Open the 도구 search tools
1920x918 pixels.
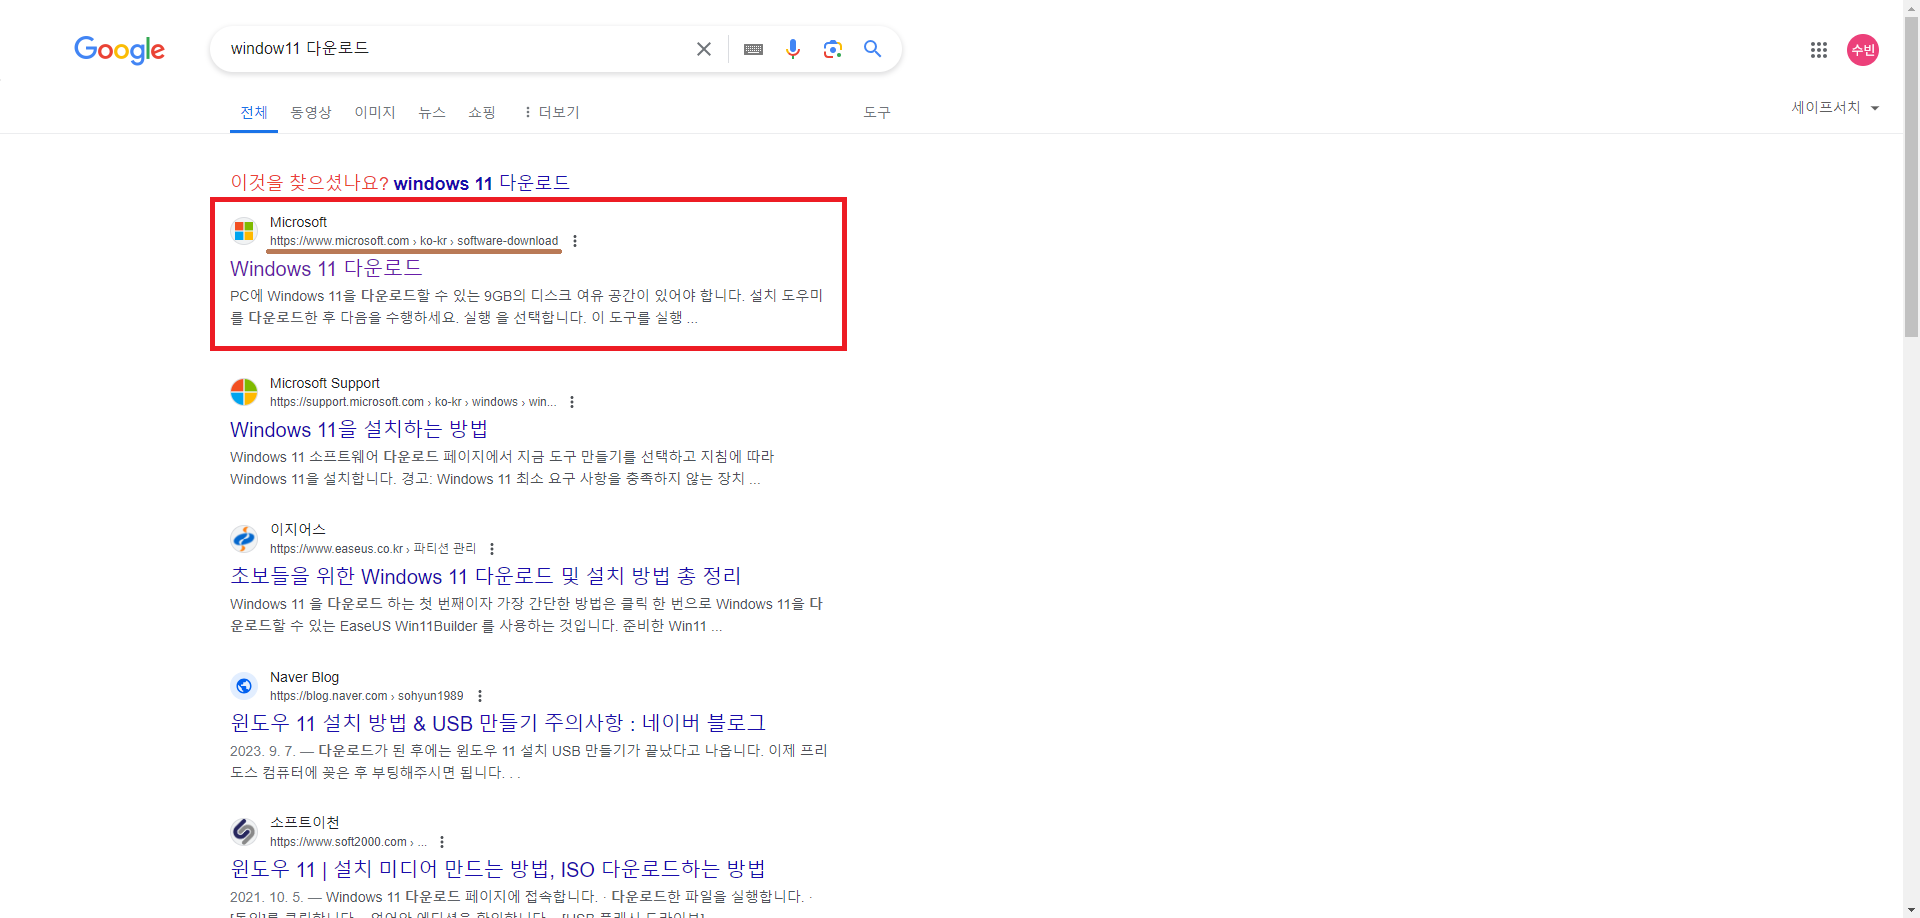877,112
